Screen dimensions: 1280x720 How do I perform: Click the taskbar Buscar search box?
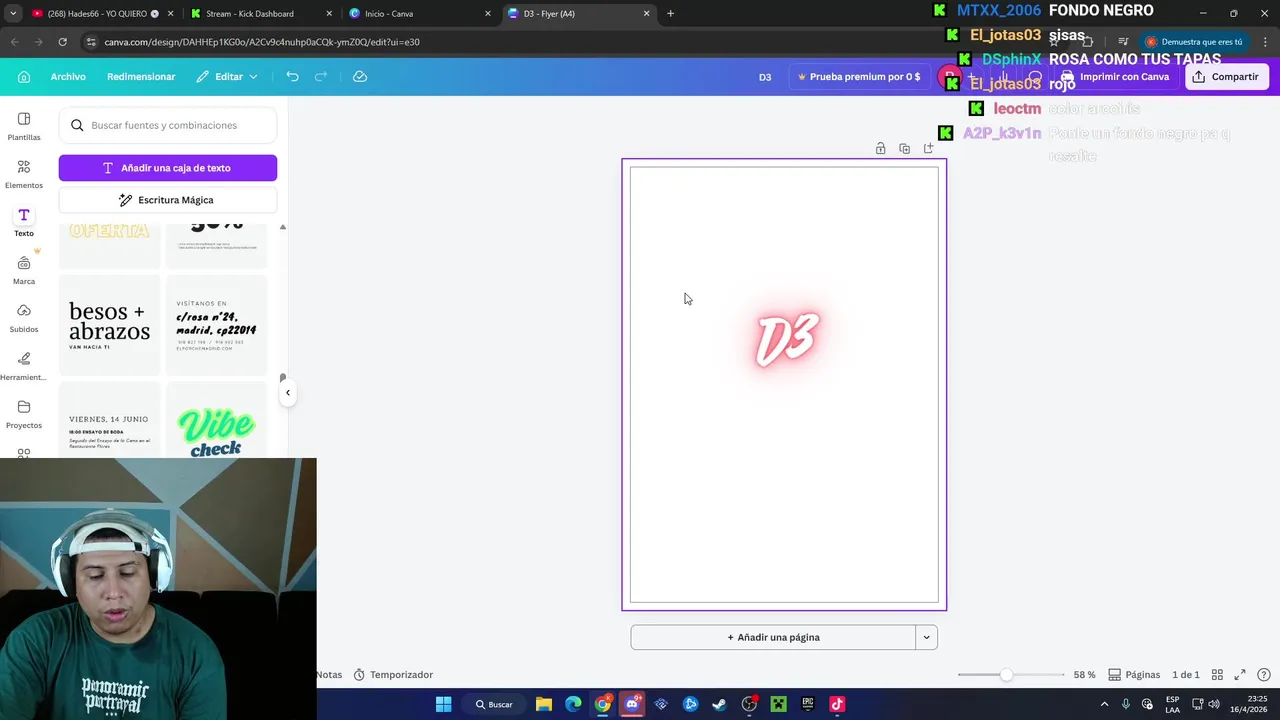494,704
